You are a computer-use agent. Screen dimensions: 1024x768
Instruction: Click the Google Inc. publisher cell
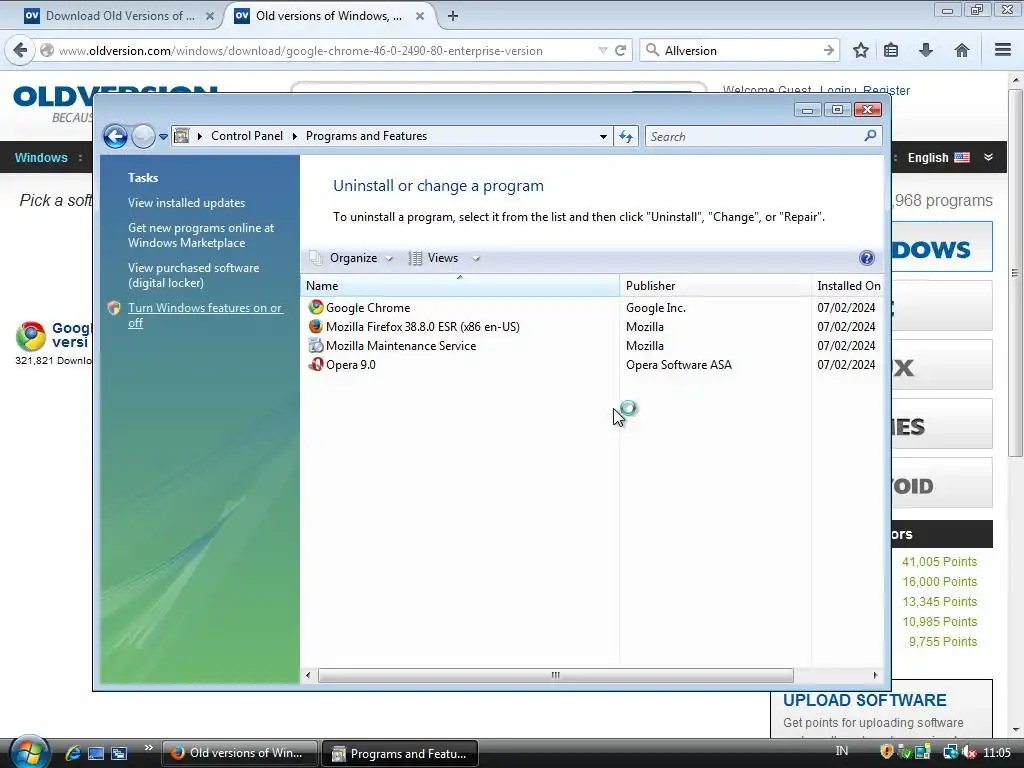tap(656, 308)
